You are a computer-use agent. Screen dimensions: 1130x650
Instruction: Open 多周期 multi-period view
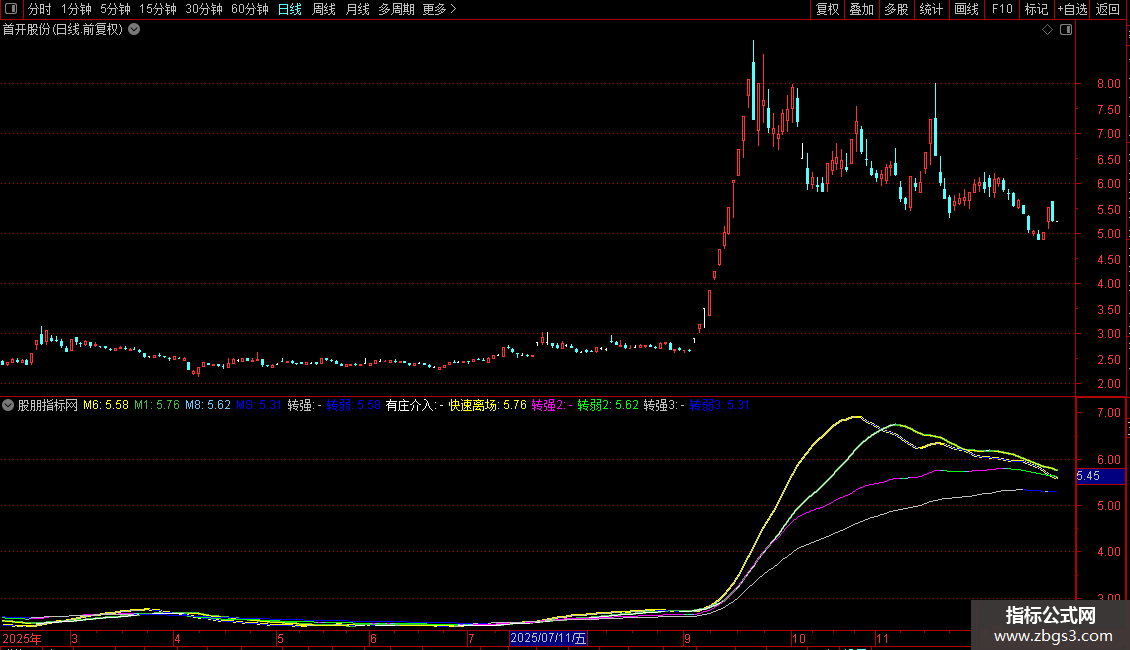click(396, 9)
